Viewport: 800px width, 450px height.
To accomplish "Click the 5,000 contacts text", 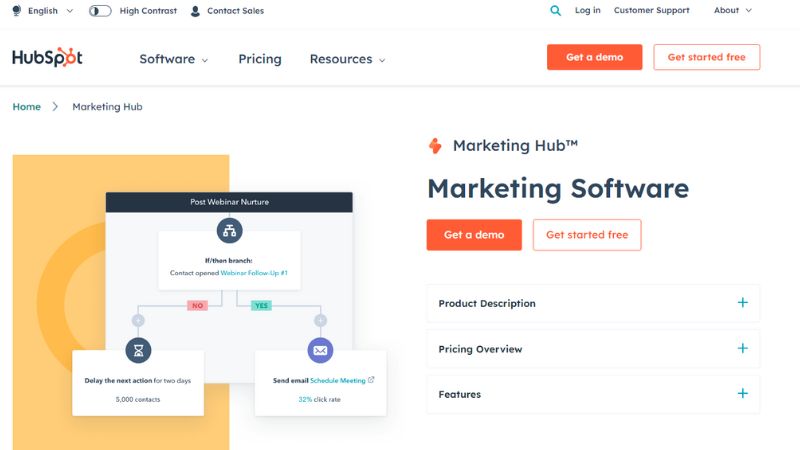I will point(138,399).
